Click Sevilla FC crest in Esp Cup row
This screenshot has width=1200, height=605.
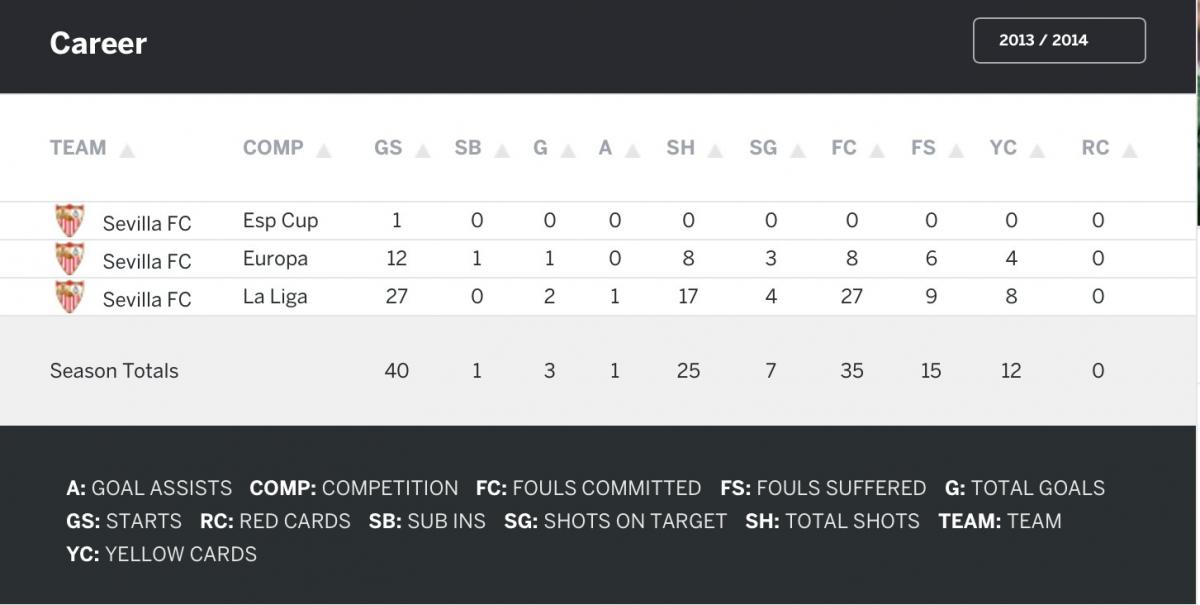(70, 221)
